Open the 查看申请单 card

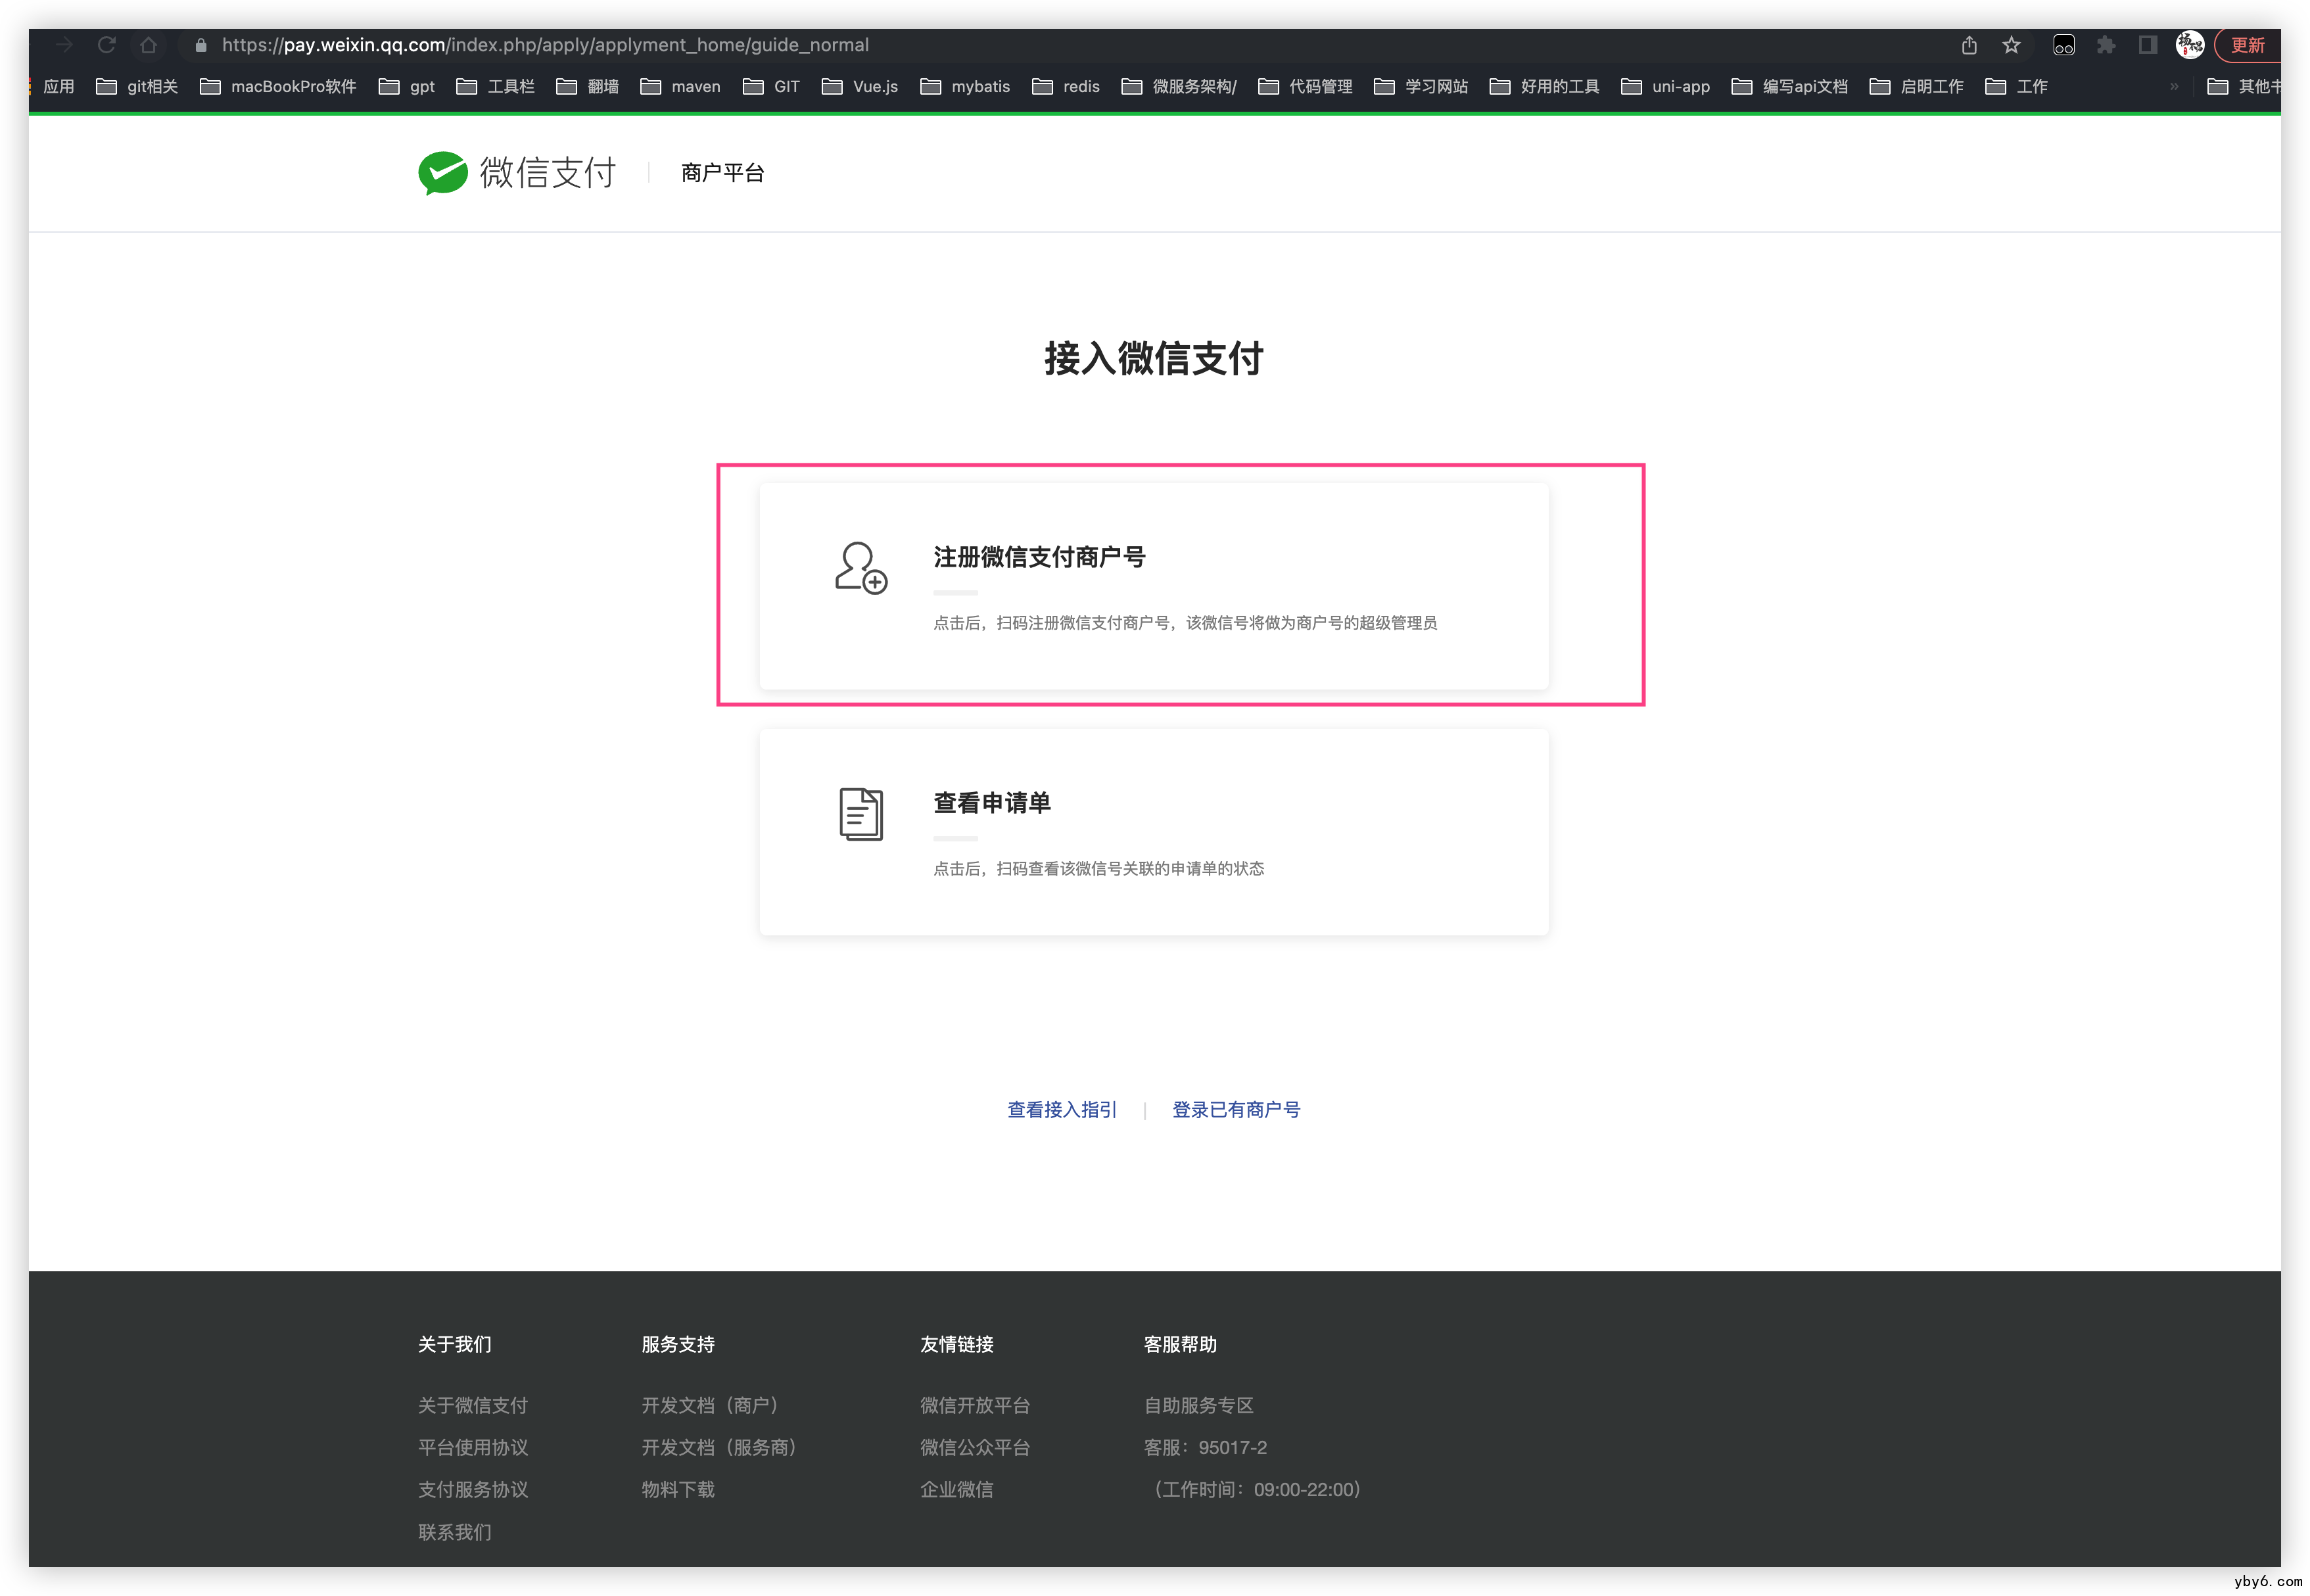(1154, 832)
